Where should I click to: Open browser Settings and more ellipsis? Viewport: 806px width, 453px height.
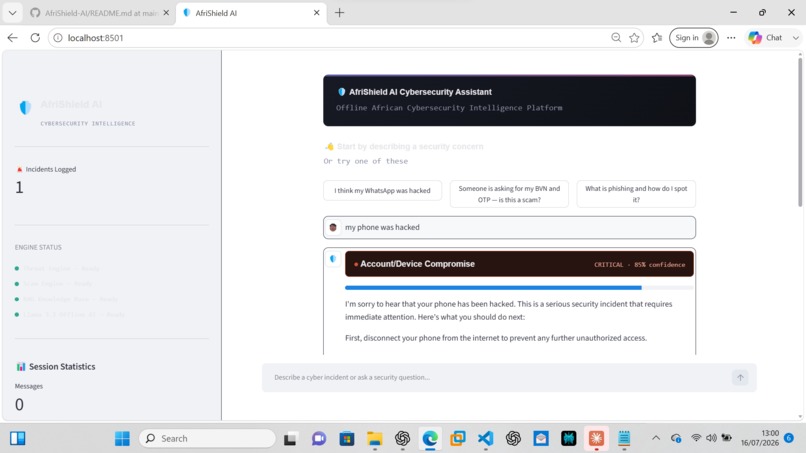click(x=731, y=38)
